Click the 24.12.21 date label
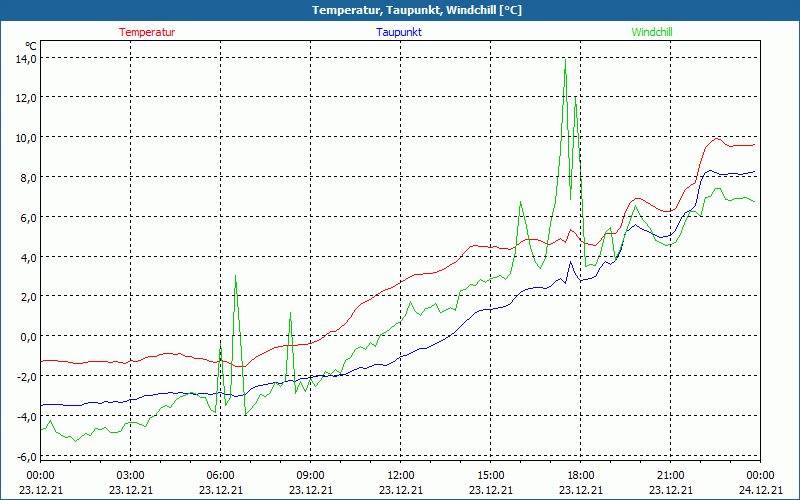Viewport: 800px width, 500px height. click(x=760, y=490)
